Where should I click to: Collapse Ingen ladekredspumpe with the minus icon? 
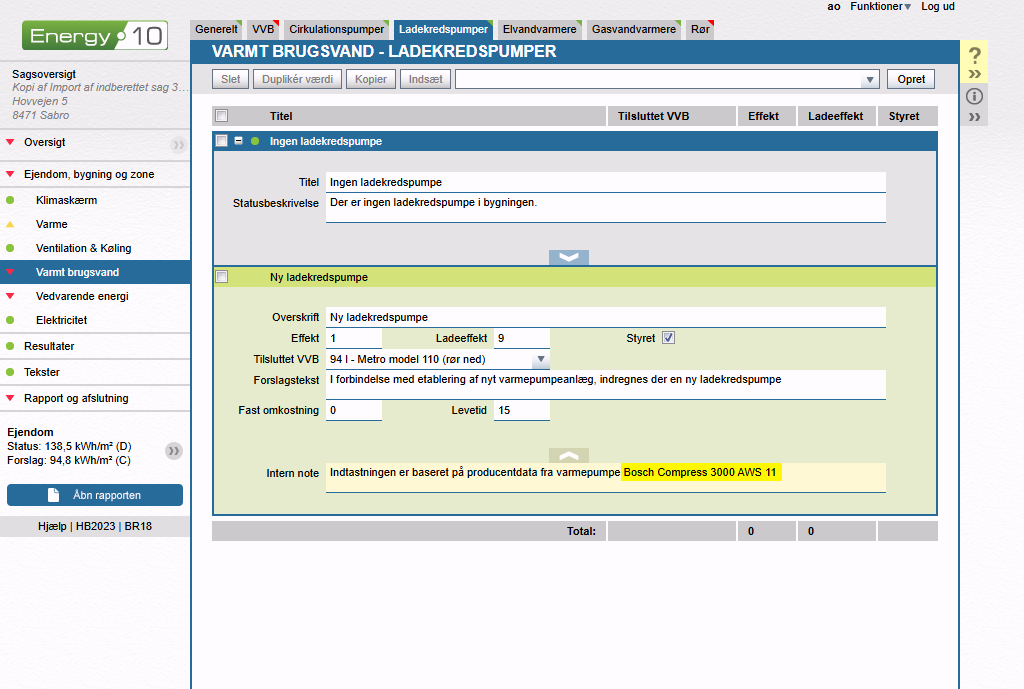pyautogui.click(x=239, y=141)
